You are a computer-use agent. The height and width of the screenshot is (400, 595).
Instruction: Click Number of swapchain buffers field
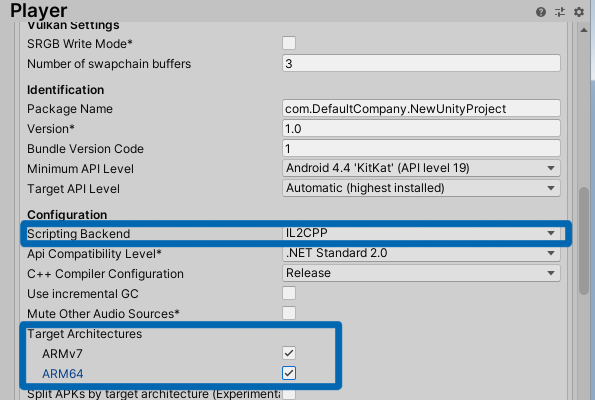421,63
